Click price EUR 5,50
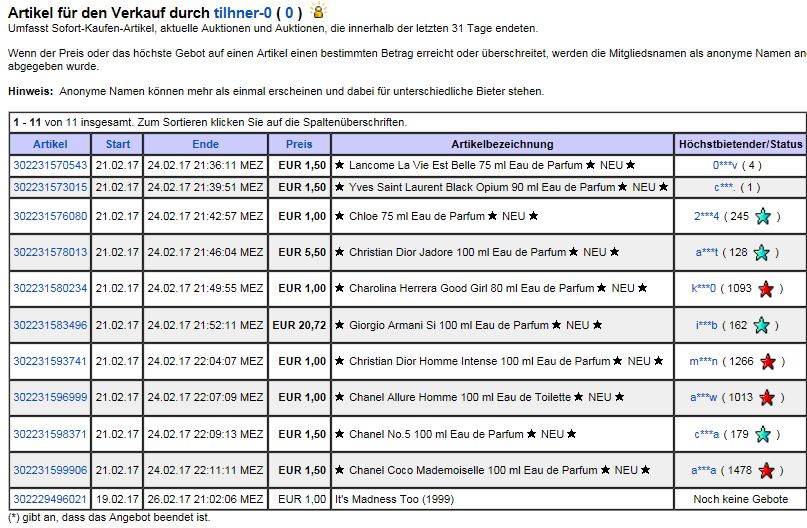The image size is (807, 528). 302,252
